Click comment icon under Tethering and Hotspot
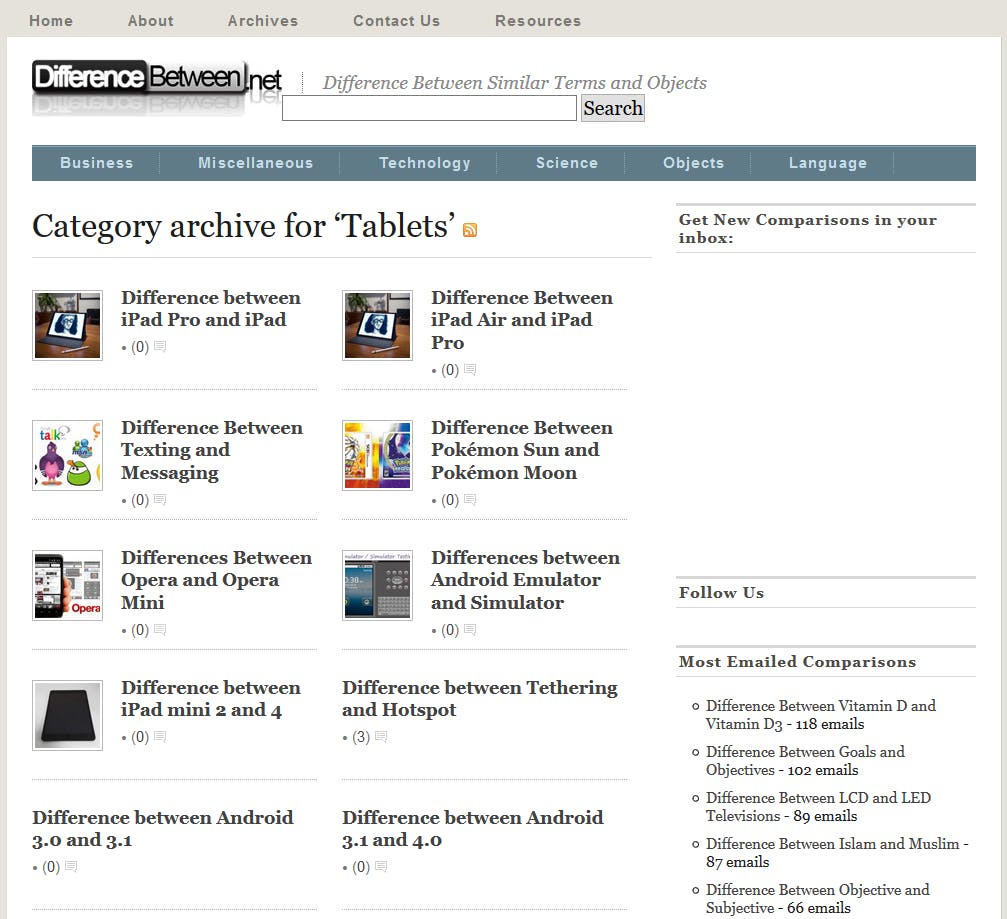Viewport: 1007px width, 919px height. pyautogui.click(x=381, y=737)
